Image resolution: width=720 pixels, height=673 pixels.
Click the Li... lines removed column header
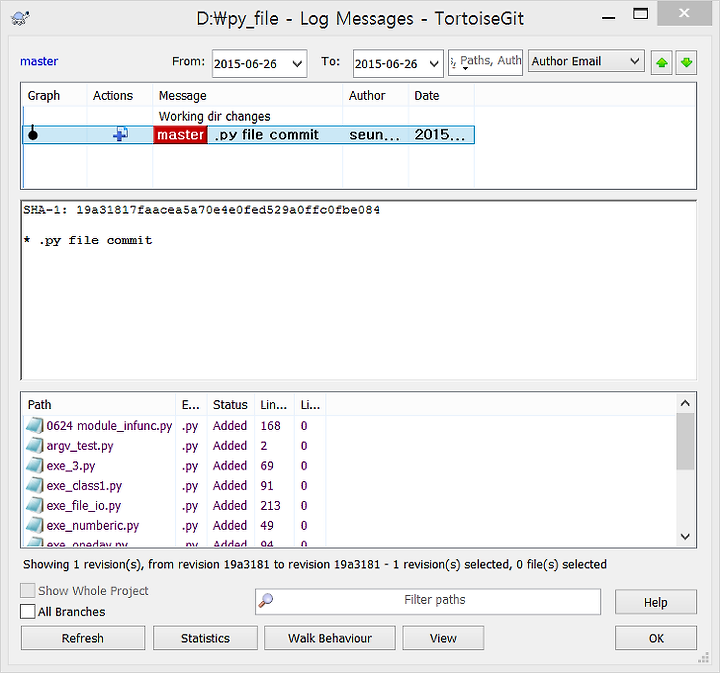coord(310,404)
